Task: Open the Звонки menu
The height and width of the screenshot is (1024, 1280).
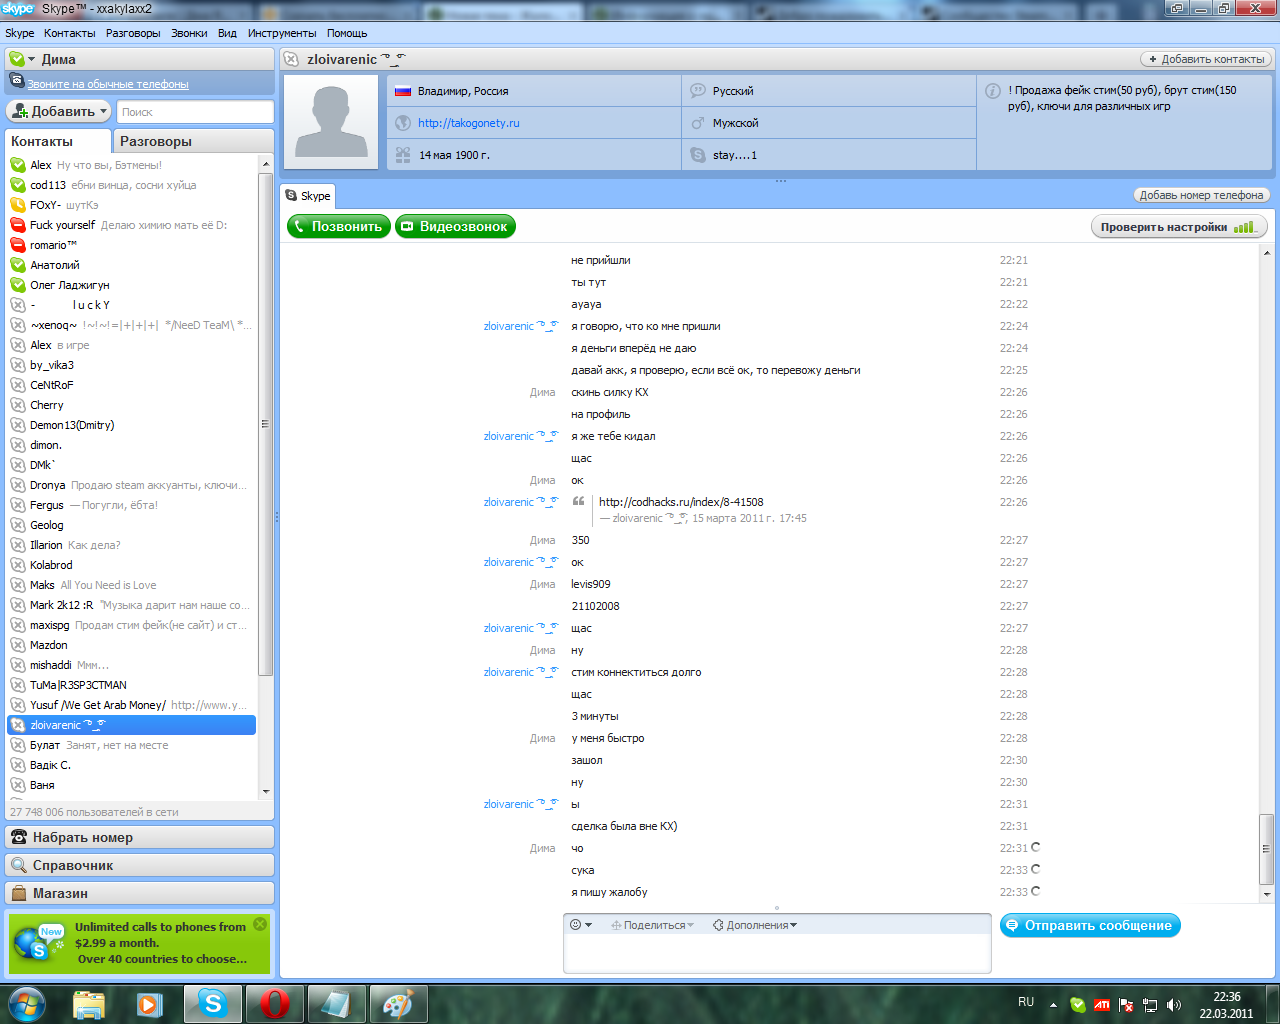Action: coord(189,33)
